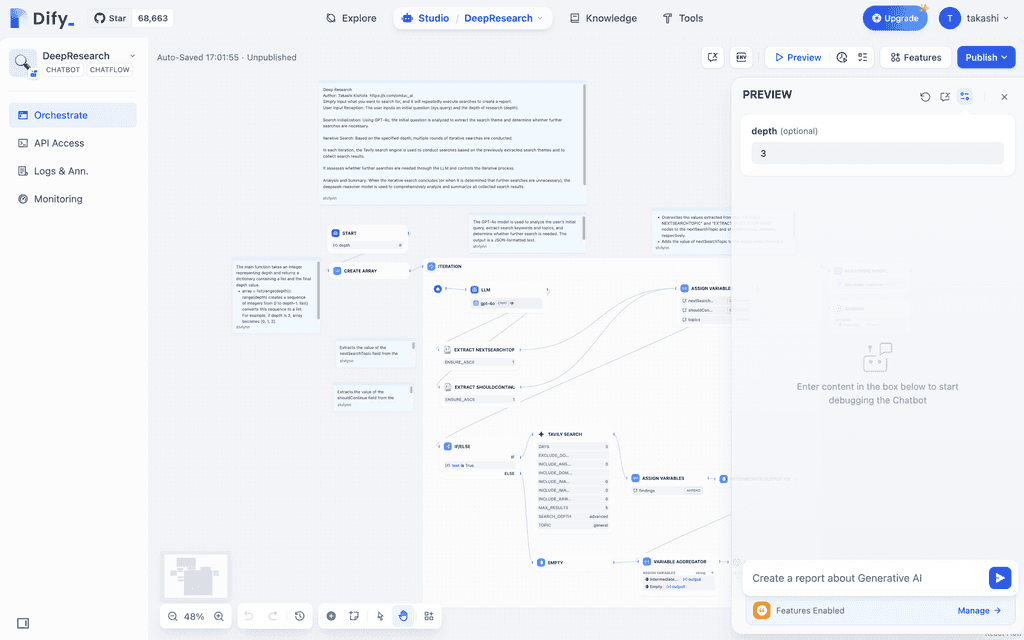This screenshot has width=1024, height=640.
Task: Select the pointer mode tool
Action: click(x=378, y=616)
